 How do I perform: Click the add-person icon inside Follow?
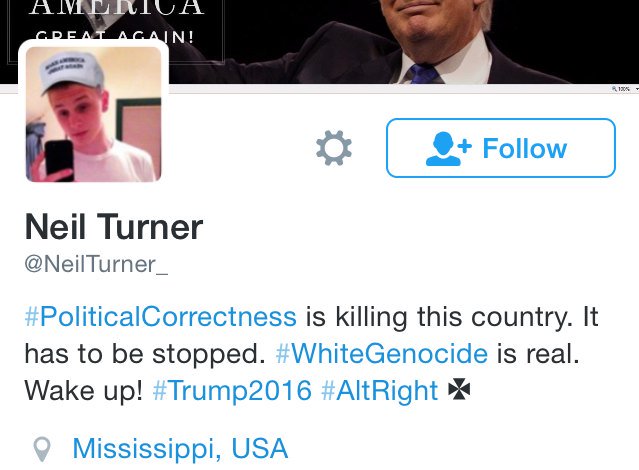click(x=448, y=149)
